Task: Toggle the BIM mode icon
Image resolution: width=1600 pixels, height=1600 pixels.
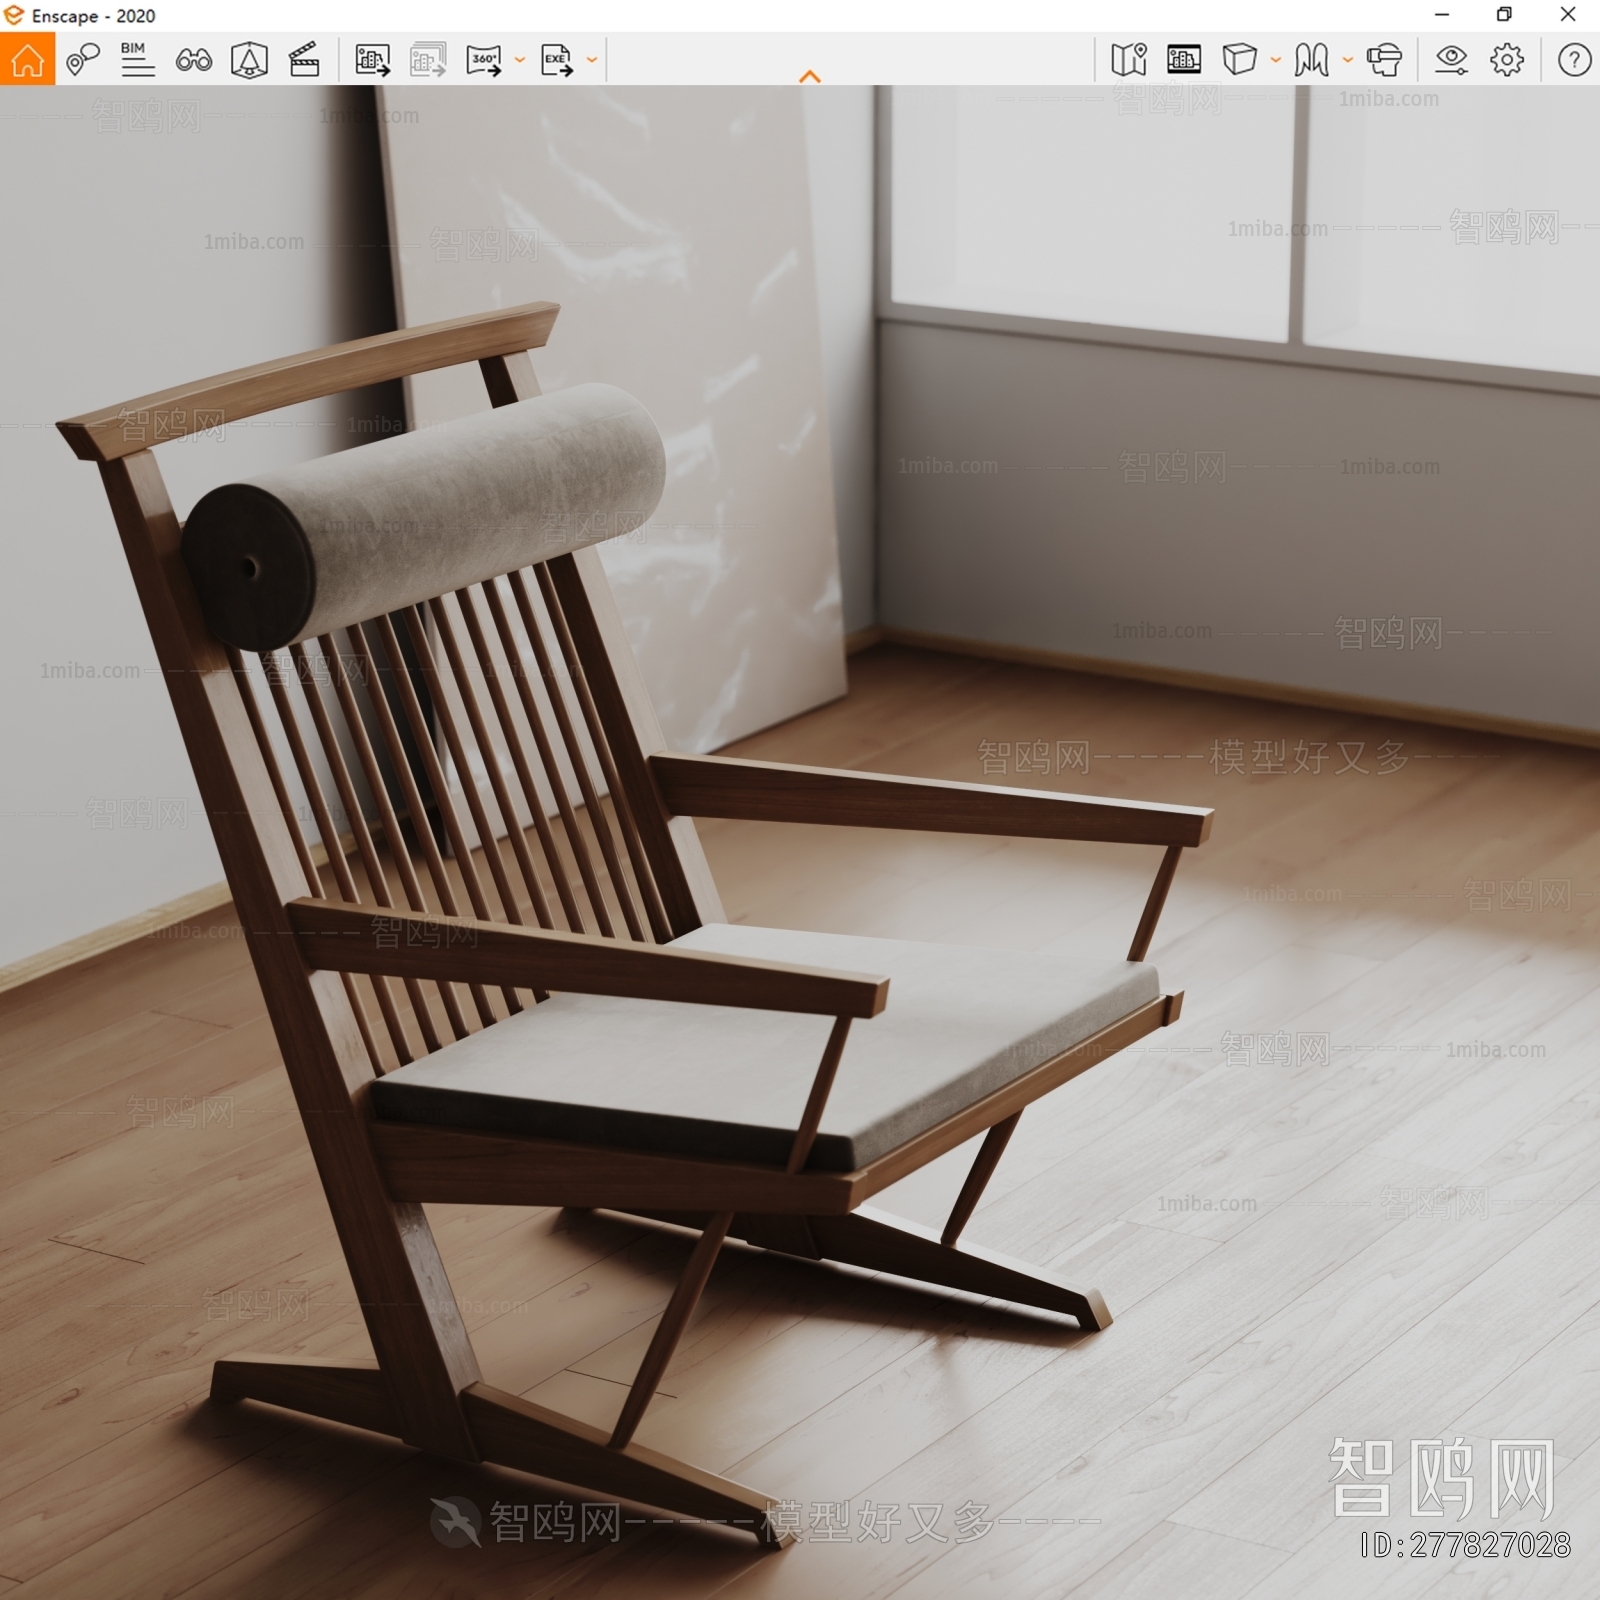Action: pyautogui.click(x=137, y=60)
